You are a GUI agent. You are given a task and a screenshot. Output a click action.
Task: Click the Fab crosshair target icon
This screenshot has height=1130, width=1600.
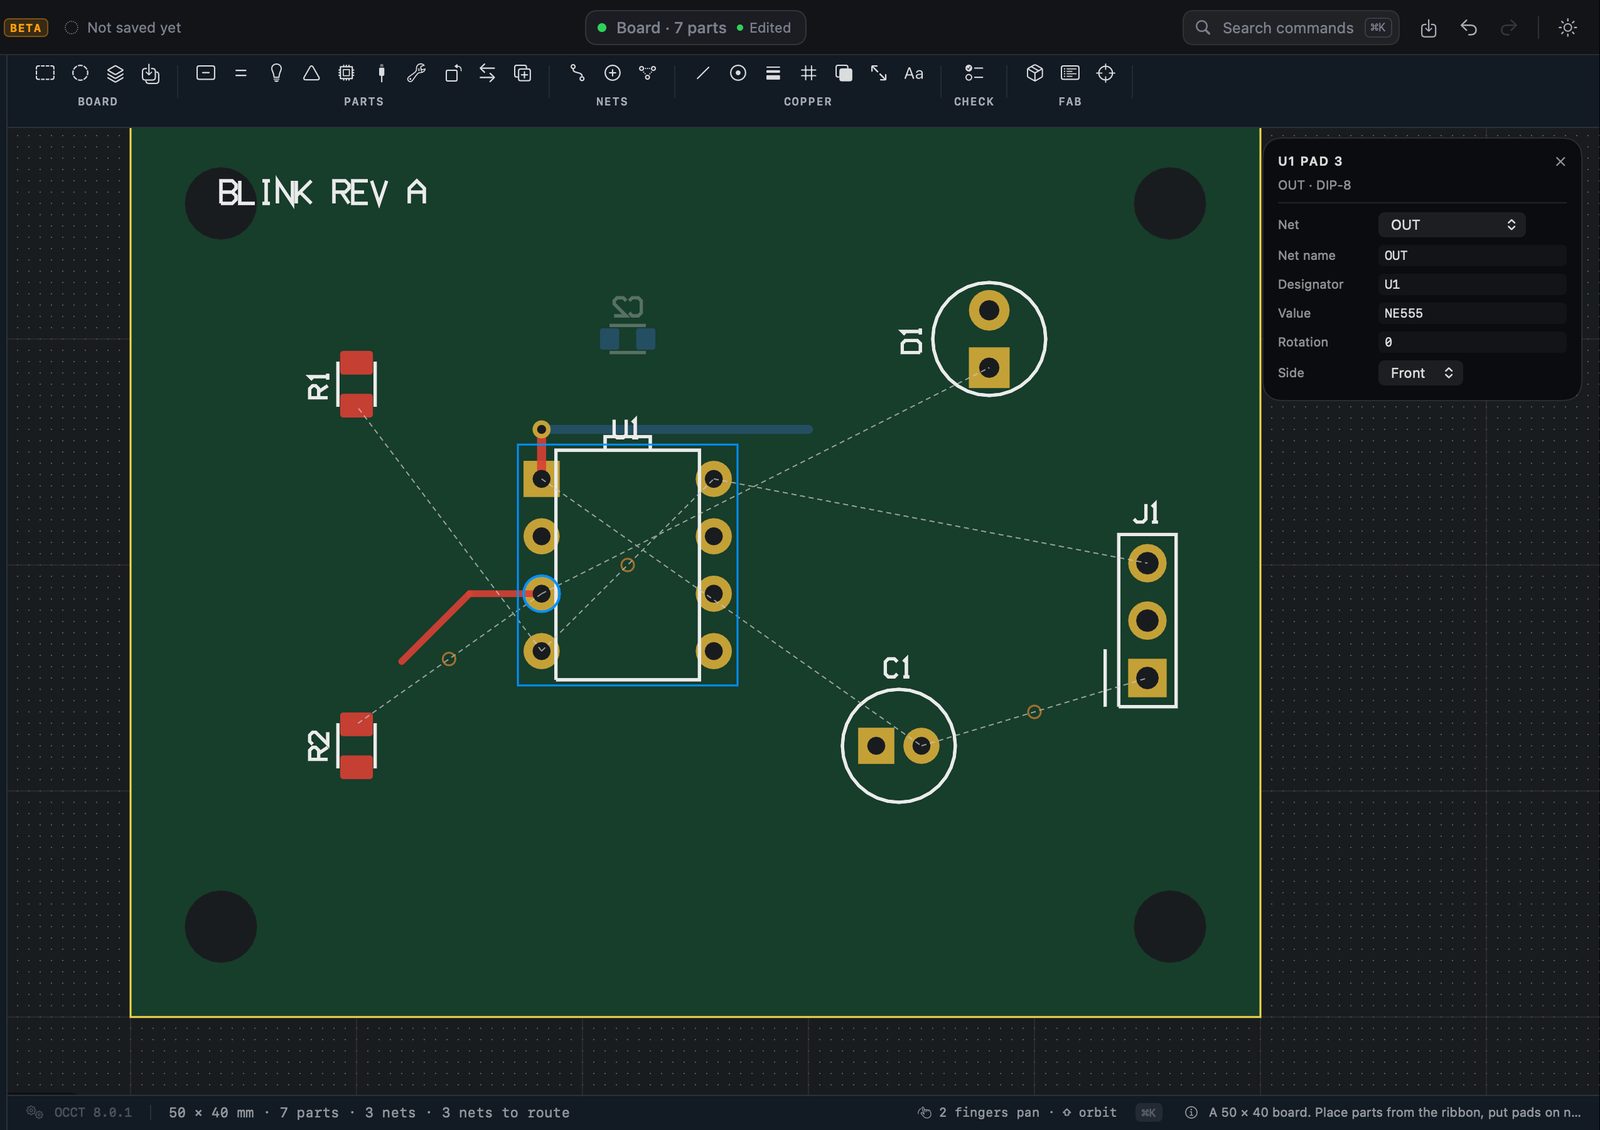click(1105, 73)
